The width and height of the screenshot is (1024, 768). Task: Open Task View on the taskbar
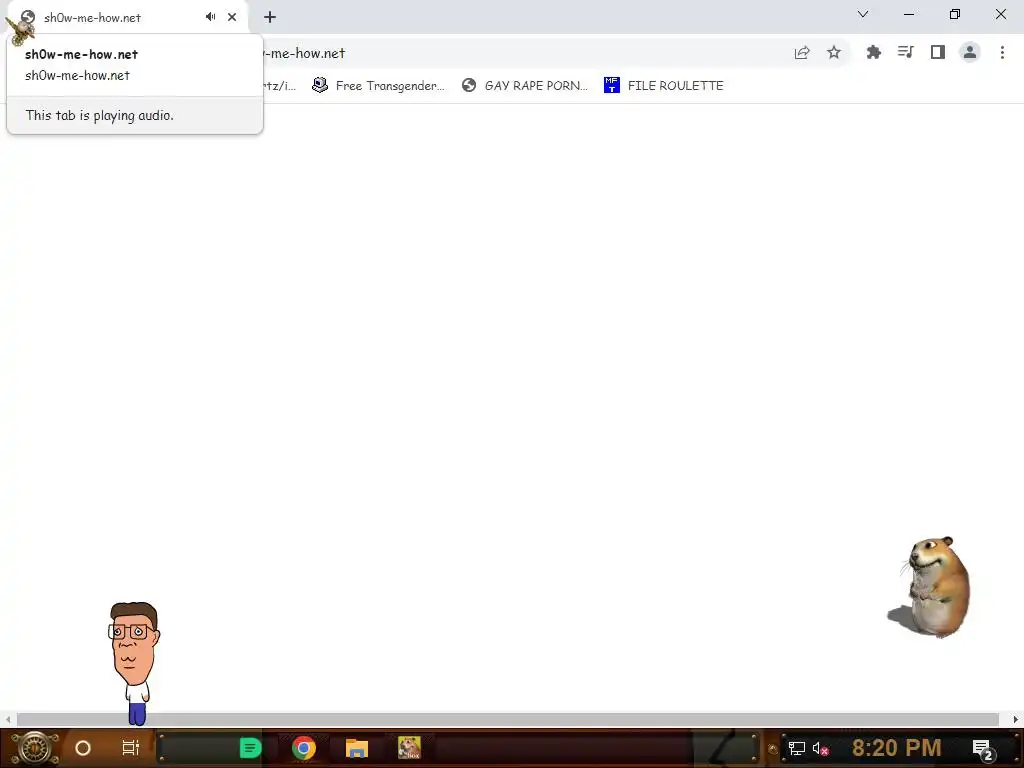point(131,748)
